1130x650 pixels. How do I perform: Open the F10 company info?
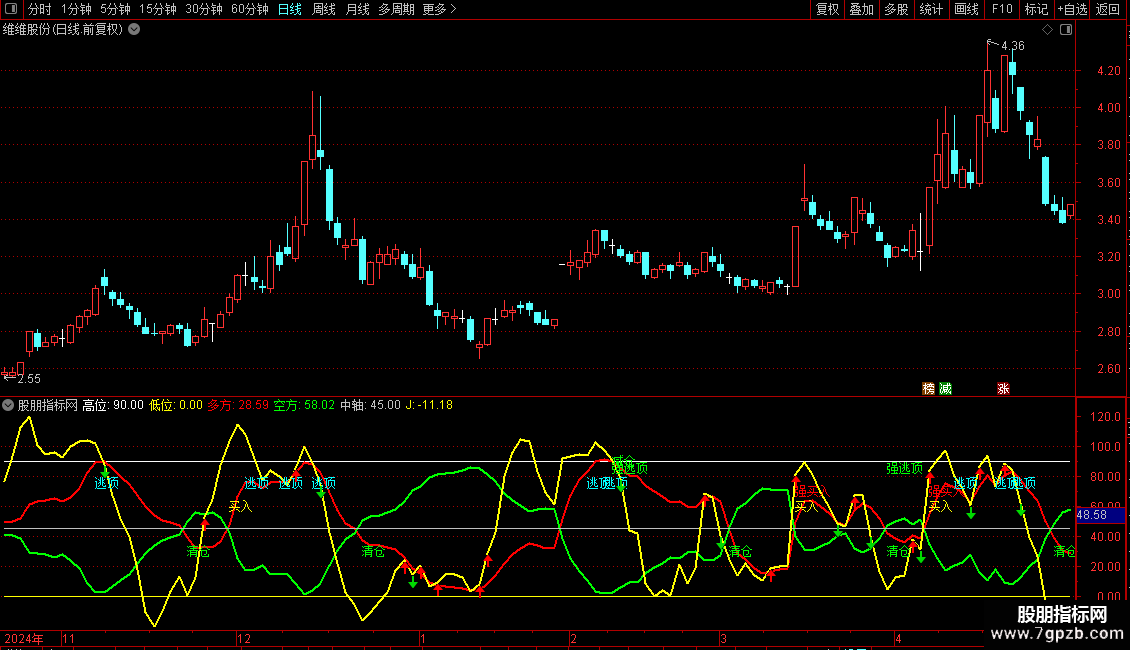click(1001, 10)
